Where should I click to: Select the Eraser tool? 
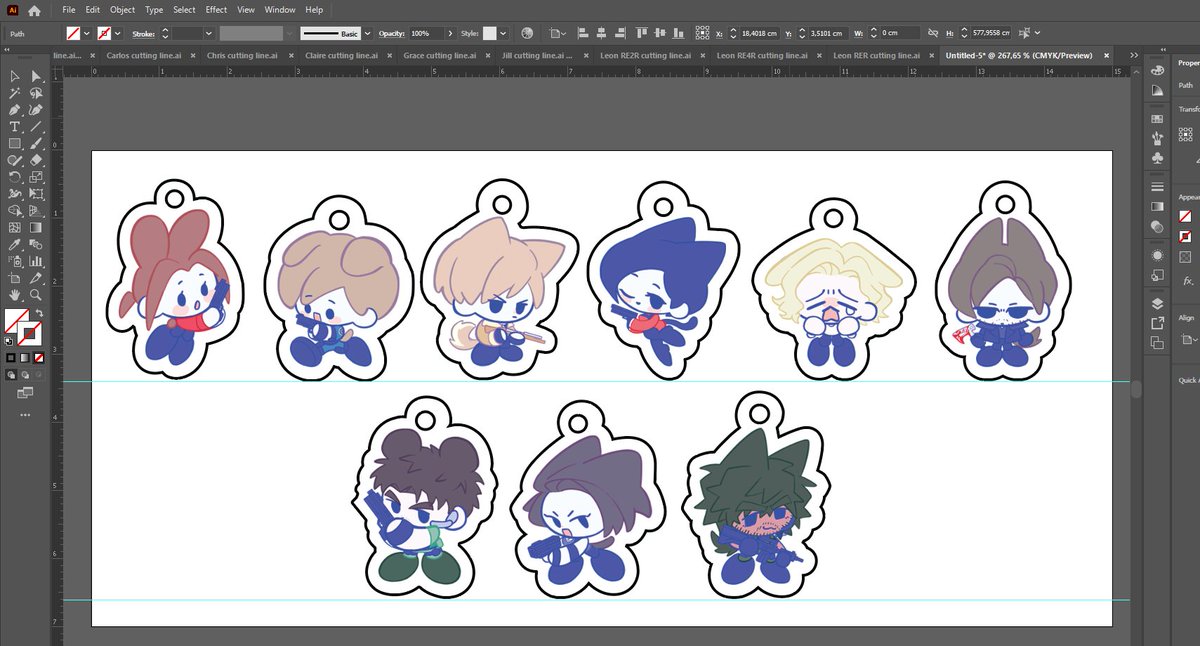tap(36, 160)
